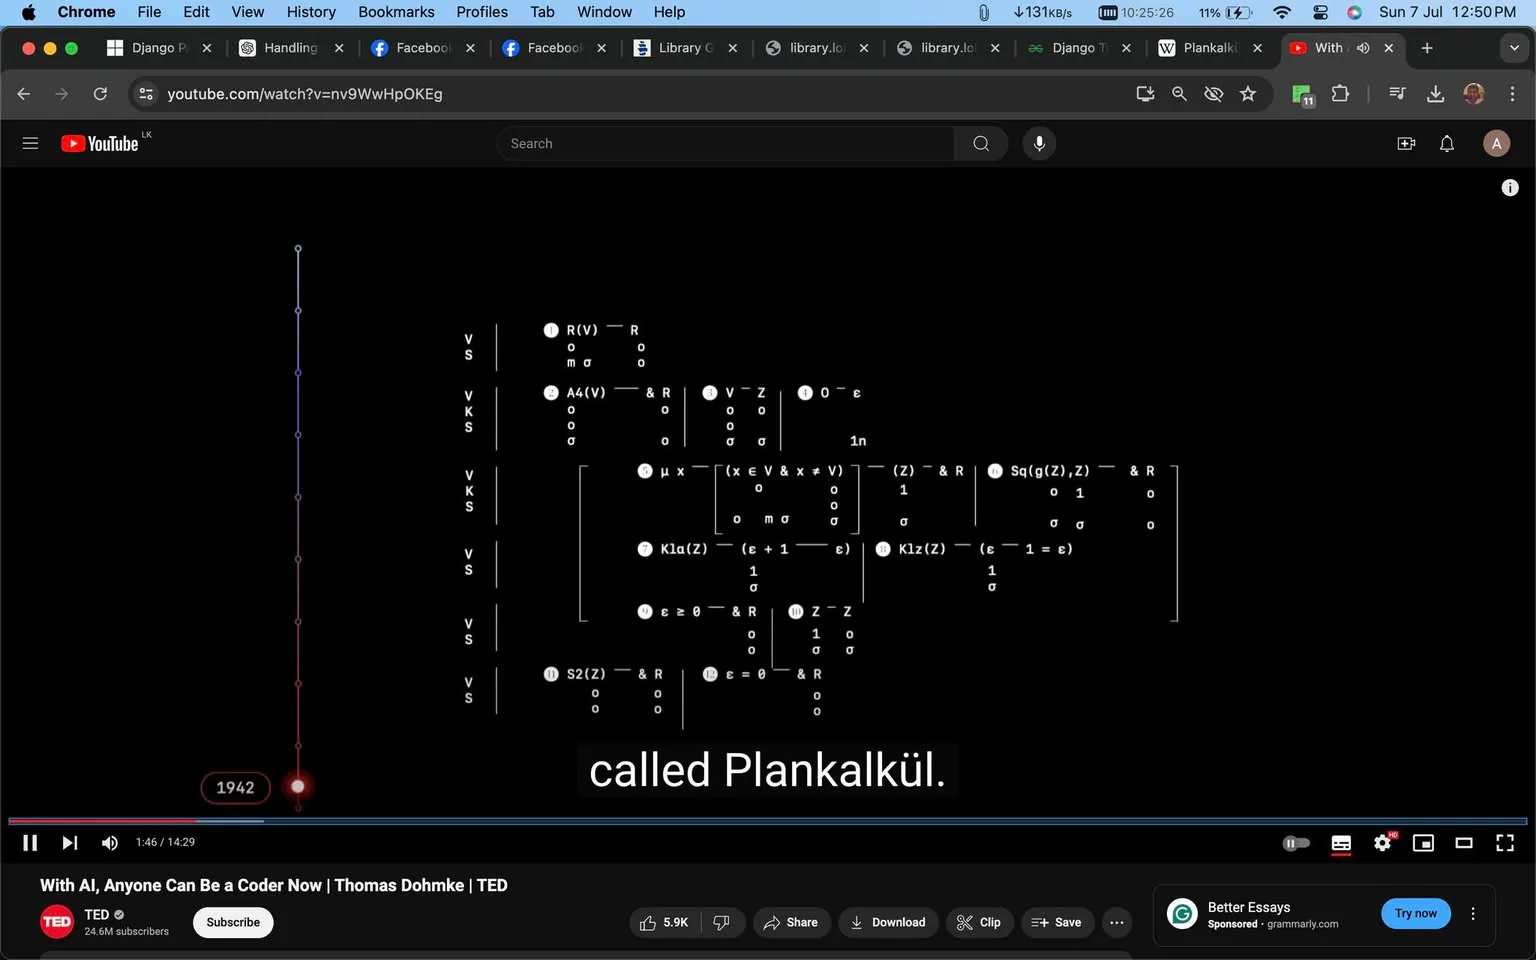The width and height of the screenshot is (1536, 960).
Task: View site information icon in address bar
Action: click(x=146, y=93)
